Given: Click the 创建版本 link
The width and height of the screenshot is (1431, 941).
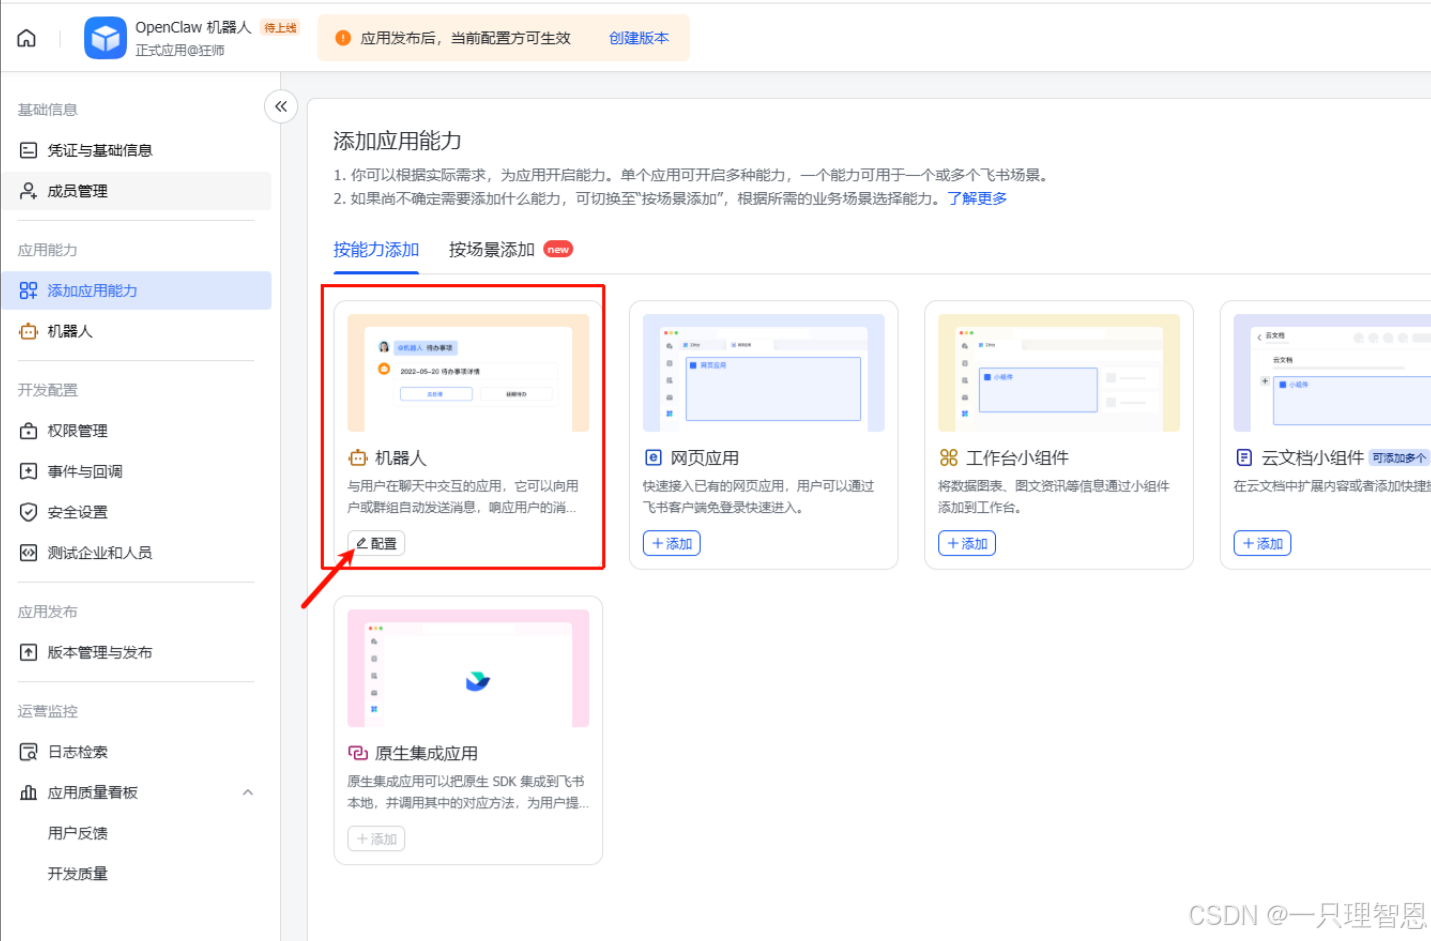Looking at the screenshot, I should point(639,38).
